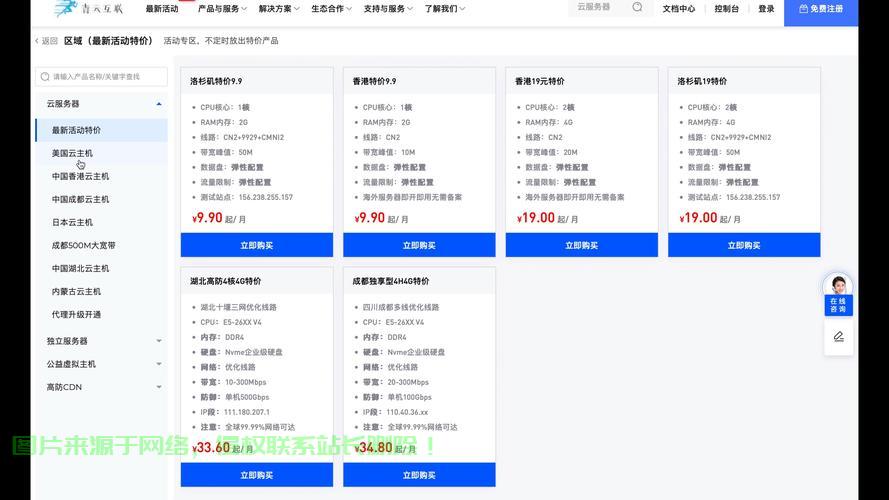Expand the 支持与服务 menu
Viewport: 889px width, 500px height.
388,9
